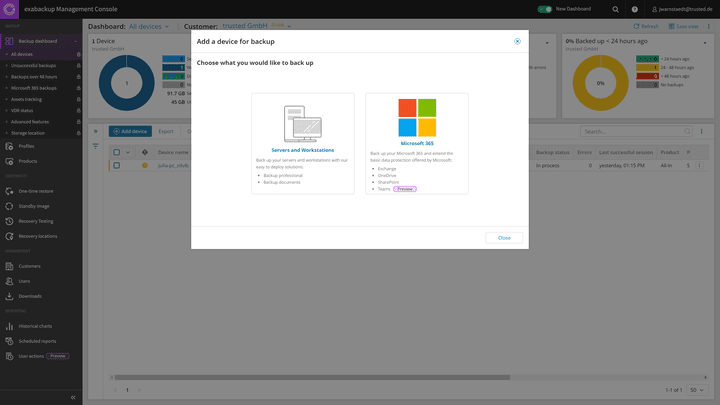720x405 pixels.
Task: Click horizontal scrollbar of device table
Action: pos(312,377)
